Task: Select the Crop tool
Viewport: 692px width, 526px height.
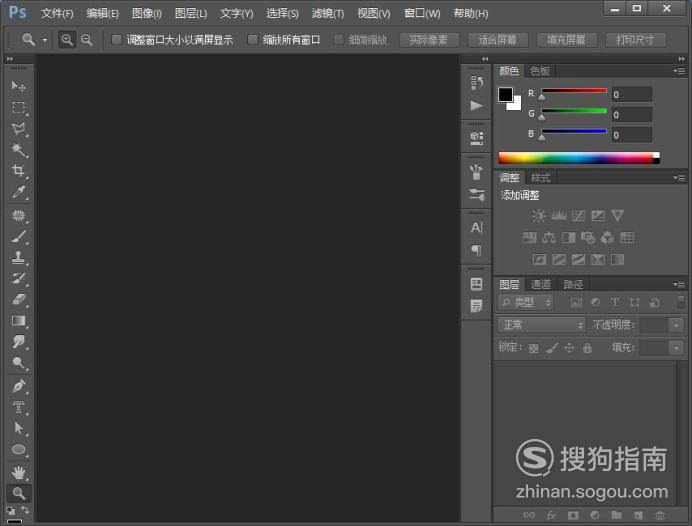Action: click(18, 171)
